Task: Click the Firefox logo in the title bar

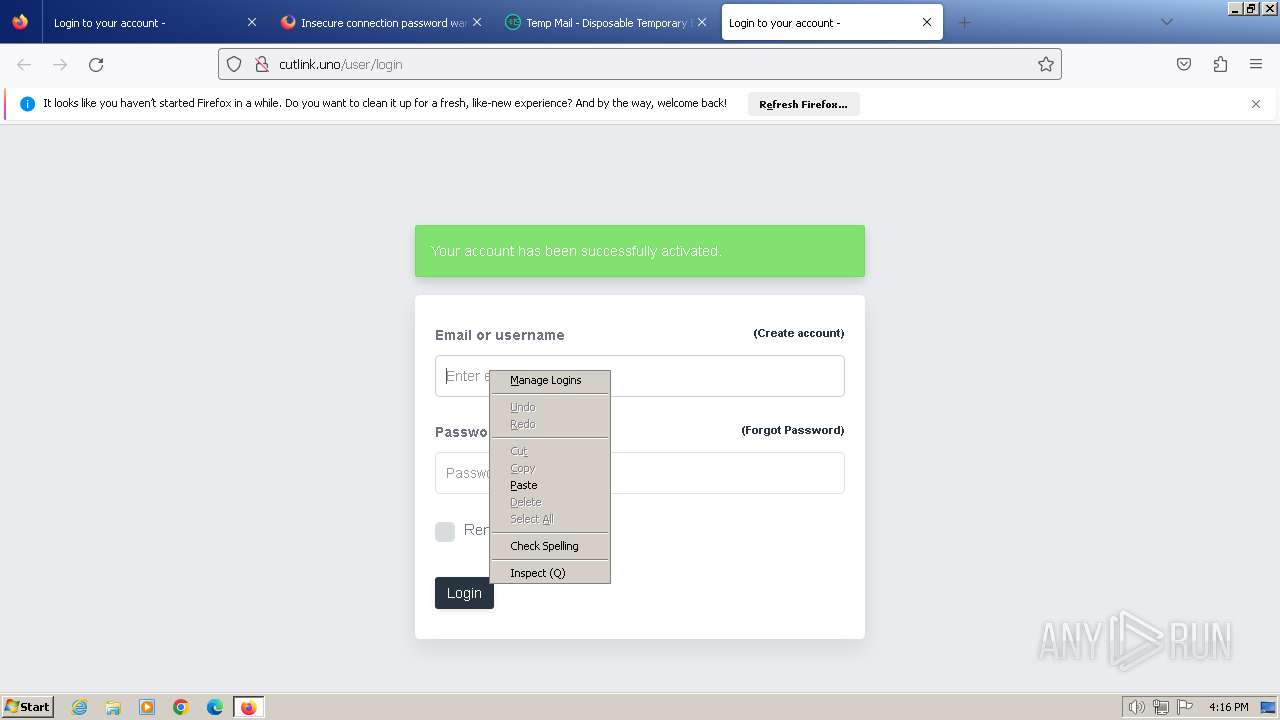Action: click(x=20, y=22)
